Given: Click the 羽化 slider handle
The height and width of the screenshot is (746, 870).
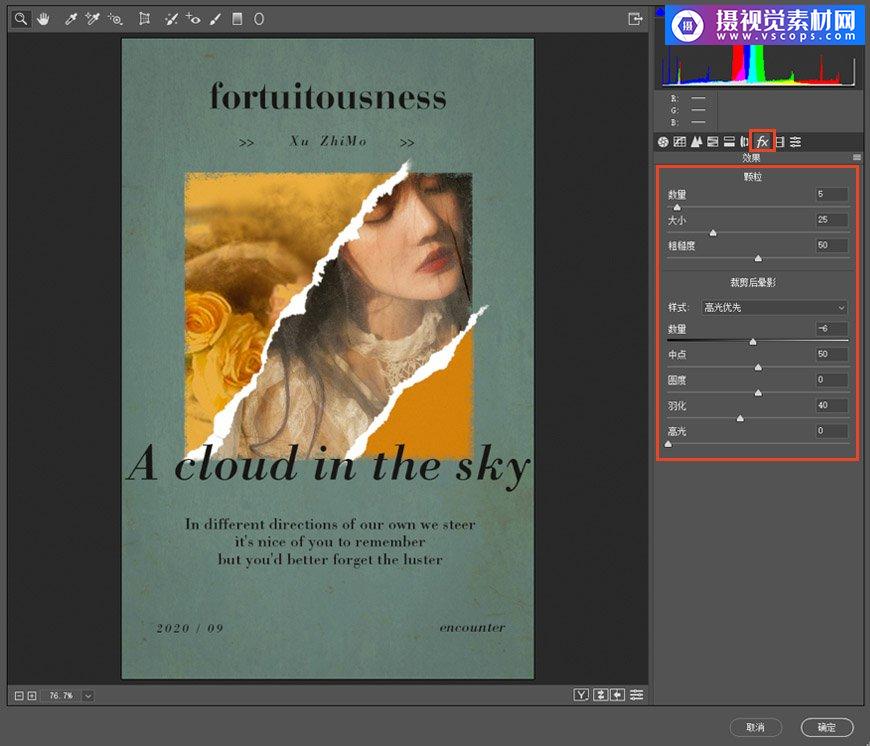Looking at the screenshot, I should pyautogui.click(x=740, y=418).
